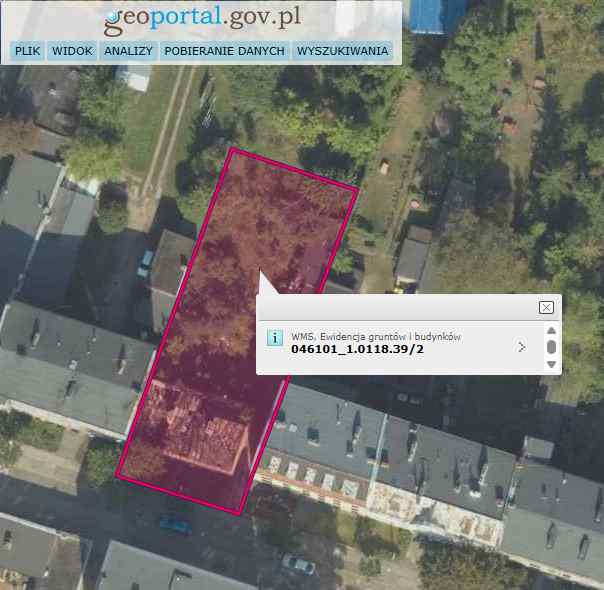This screenshot has height=590, width=604.
Task: Click the popup scroll down arrow
Action: 551,364
